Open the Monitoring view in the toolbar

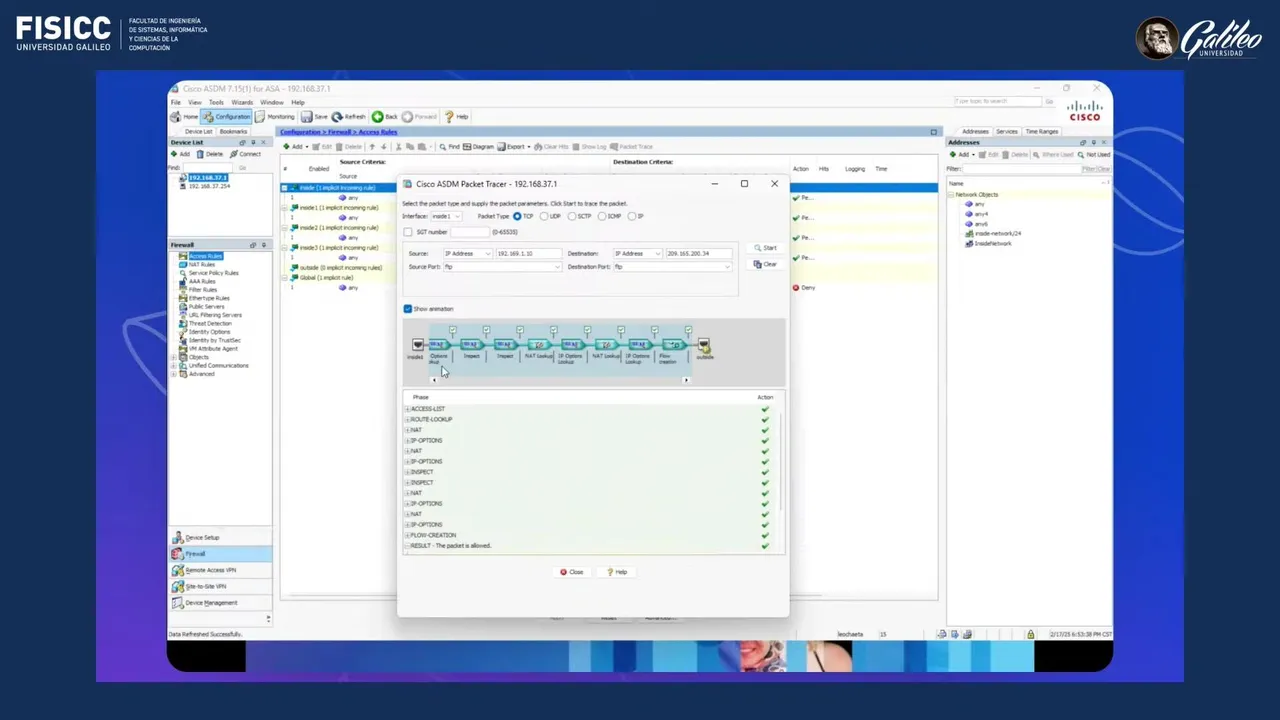275,117
